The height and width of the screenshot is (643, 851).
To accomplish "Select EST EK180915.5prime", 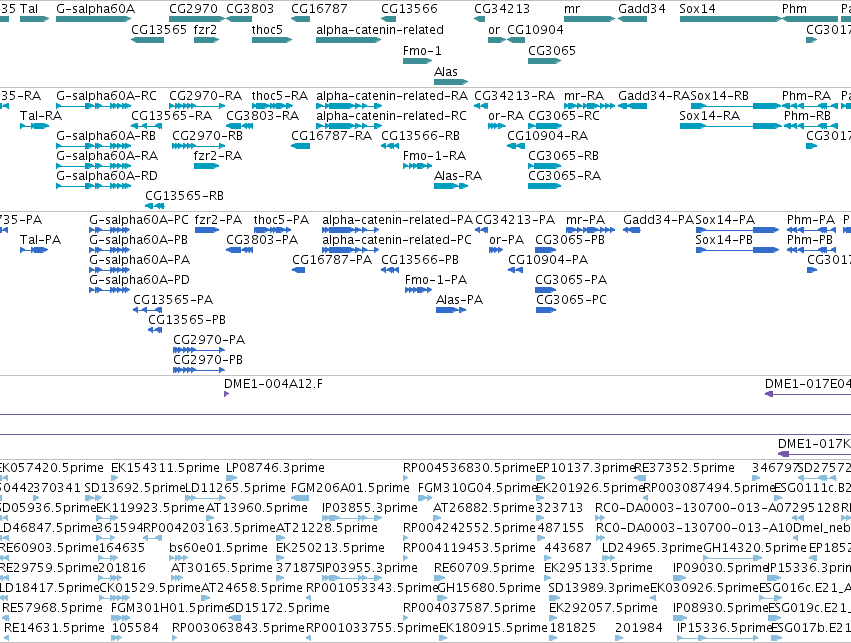I will point(493,628).
